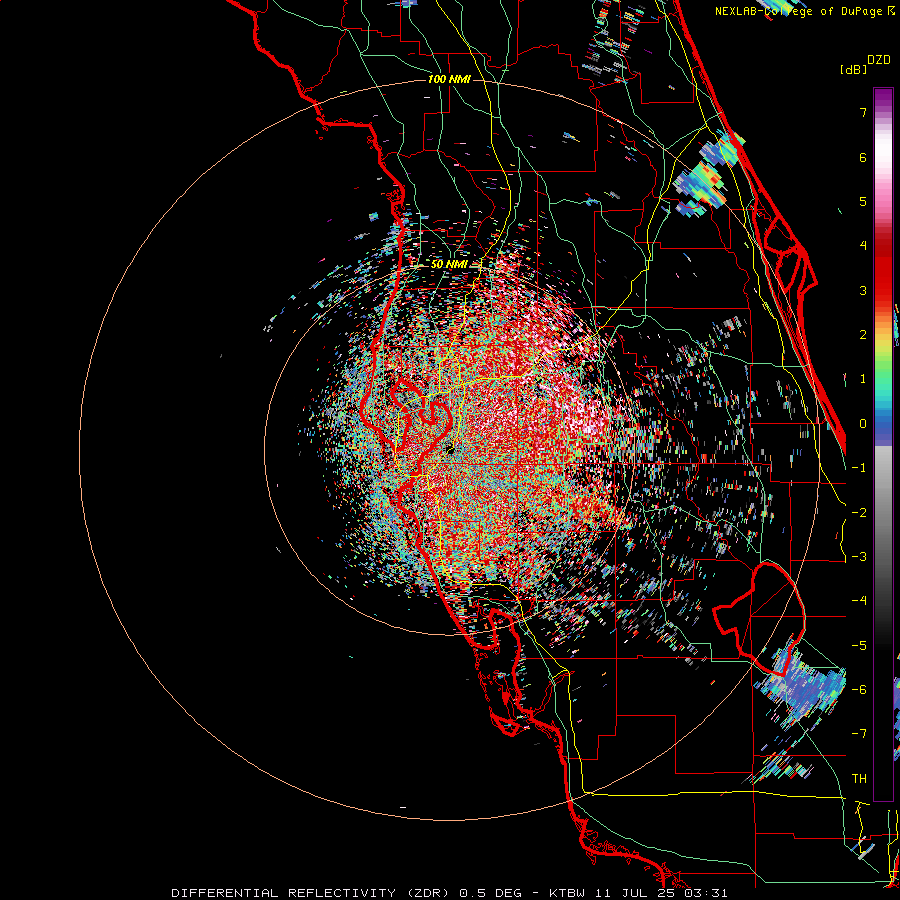
Task: Click the 03:31 timestamp
Action: pyautogui.click(x=706, y=893)
